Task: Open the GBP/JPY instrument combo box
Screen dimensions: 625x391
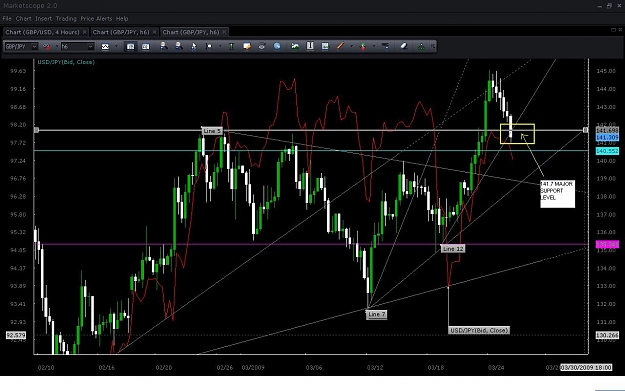Action: pos(21,47)
